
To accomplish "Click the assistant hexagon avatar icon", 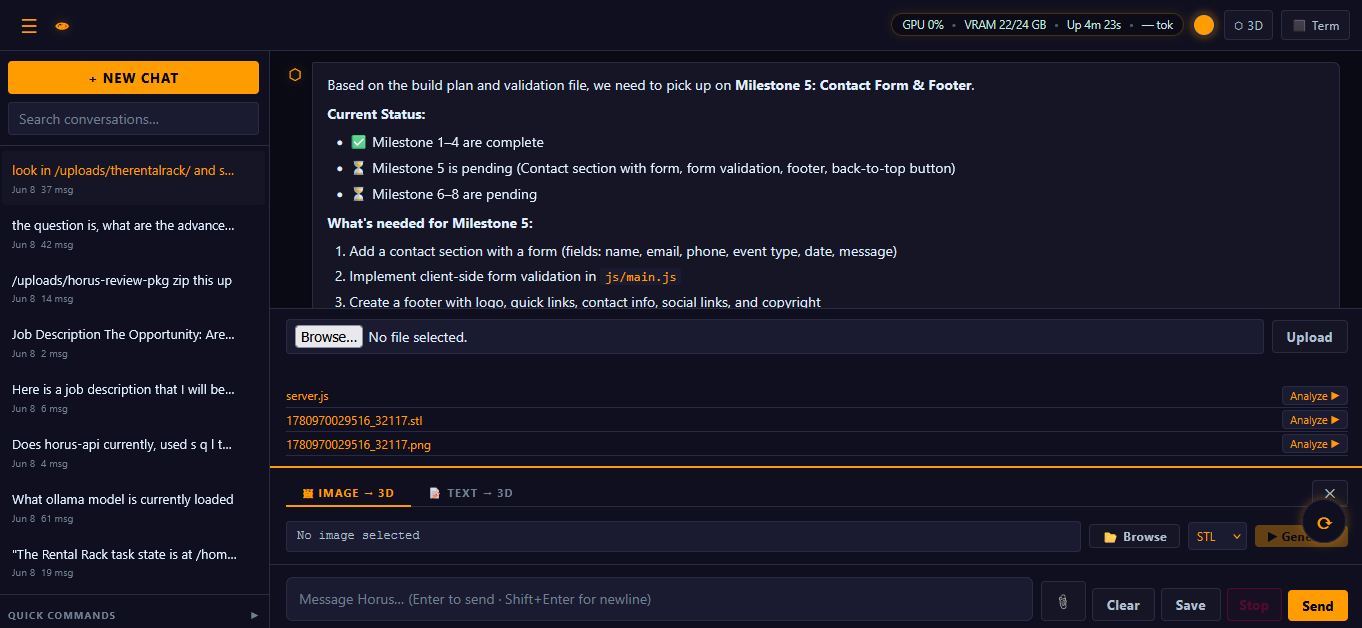I will click(295, 75).
